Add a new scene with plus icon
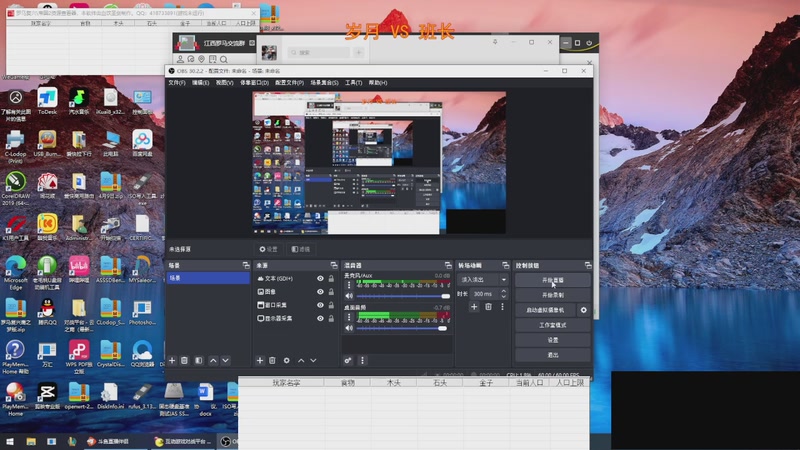This screenshot has width=800, height=450. coord(172,361)
